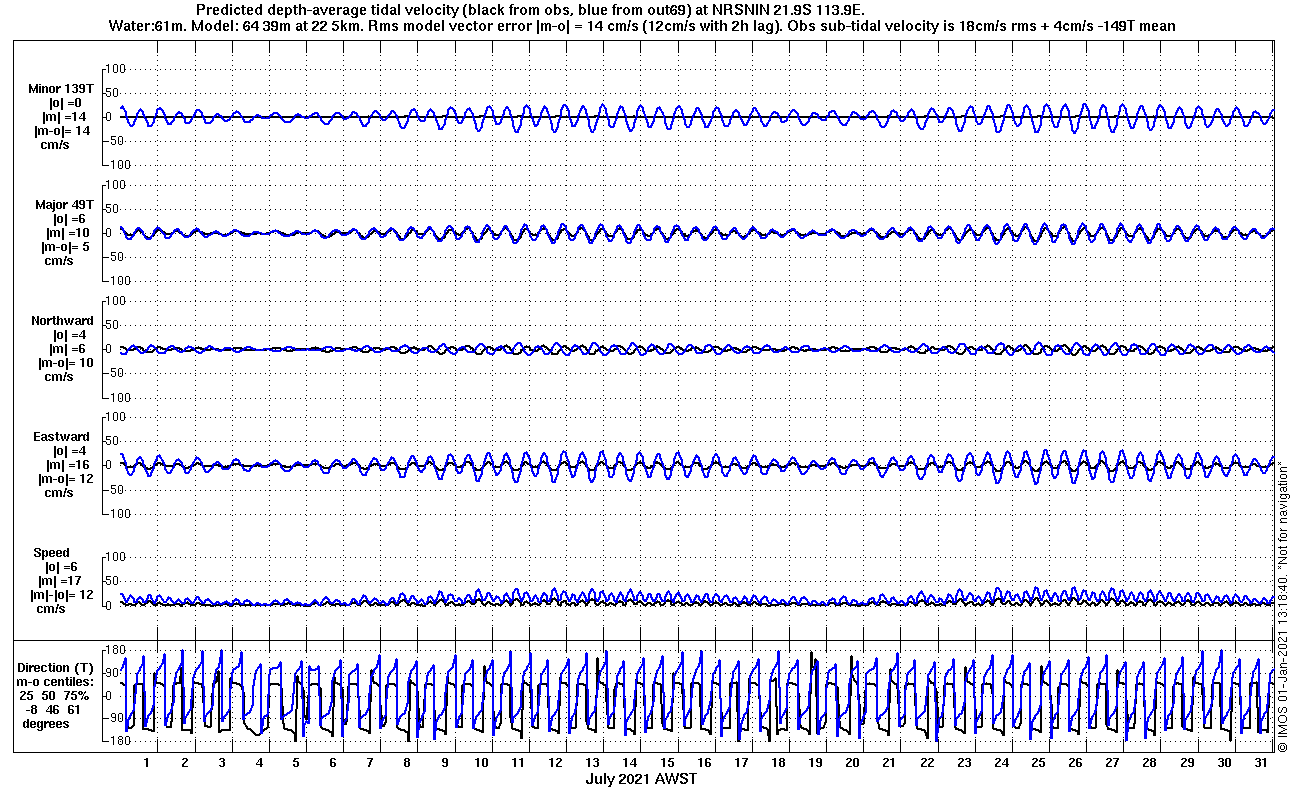Click the 100 tick on the Minor panel axis
The height and width of the screenshot is (800, 1300).
pos(115,68)
